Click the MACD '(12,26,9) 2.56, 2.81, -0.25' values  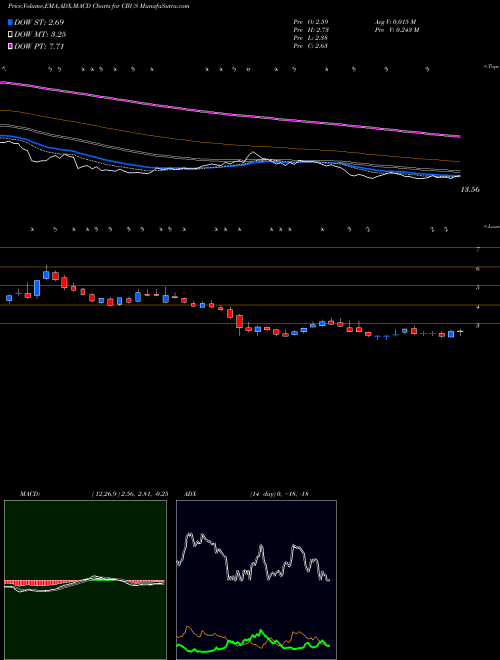(129, 493)
